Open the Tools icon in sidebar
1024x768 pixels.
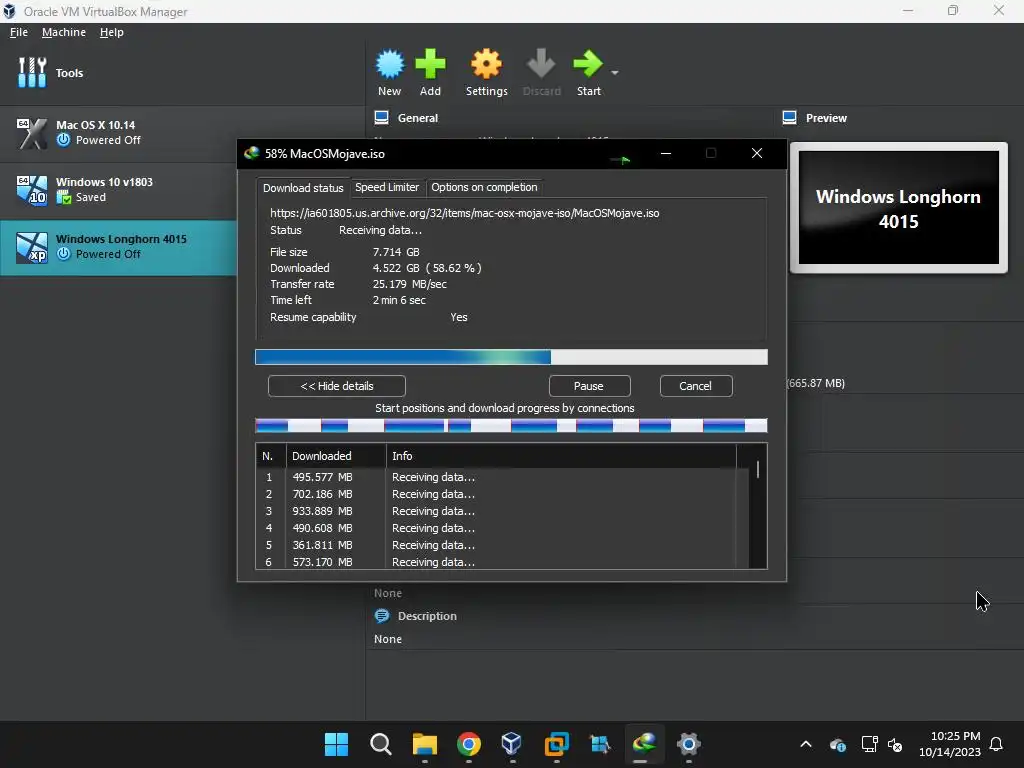pyautogui.click(x=32, y=72)
